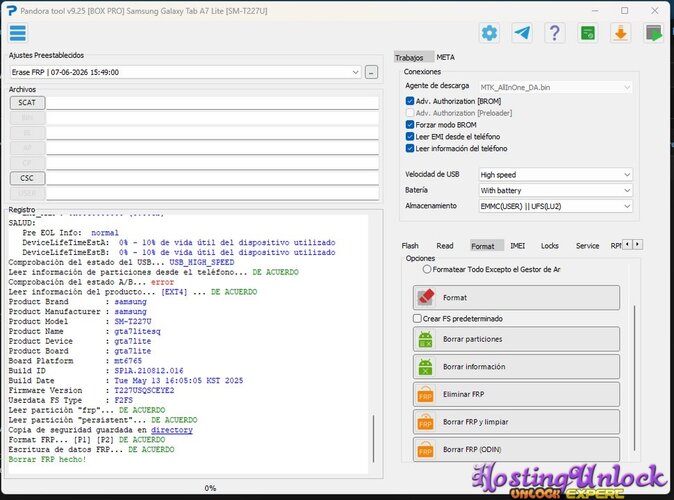Click the log line "Borrar FRP hecho!"
Screen dimensions: 674x500
47,460
